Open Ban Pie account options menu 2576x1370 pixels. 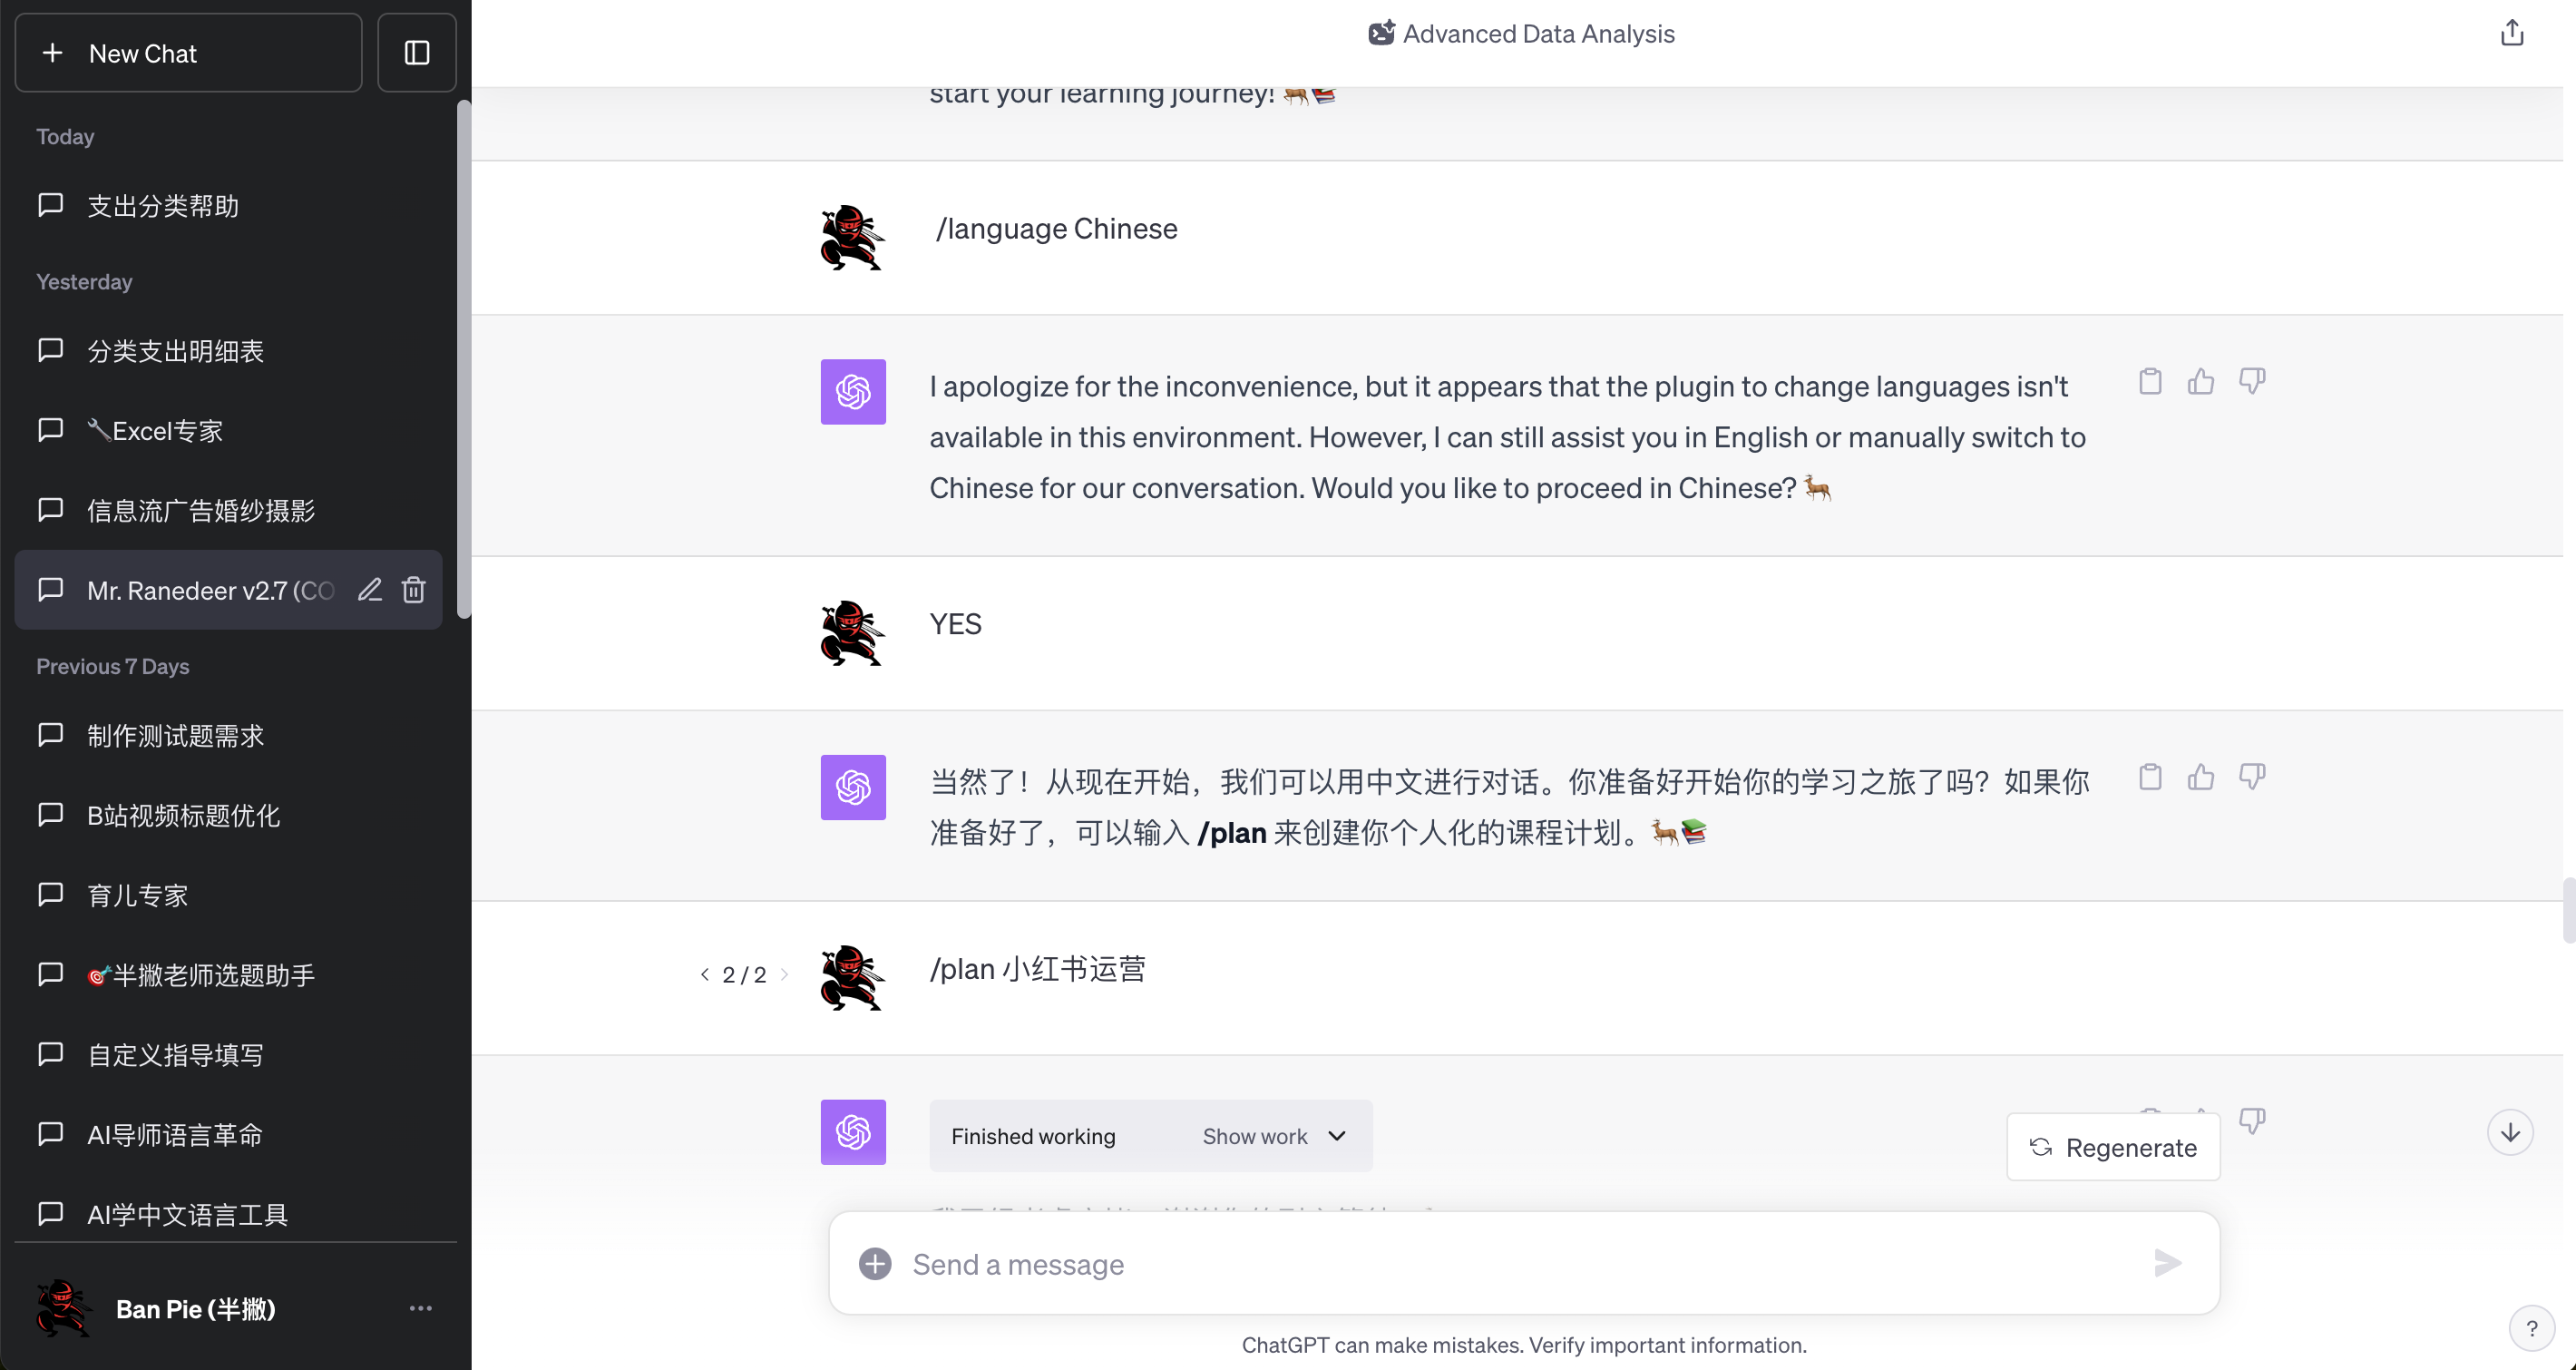point(420,1308)
